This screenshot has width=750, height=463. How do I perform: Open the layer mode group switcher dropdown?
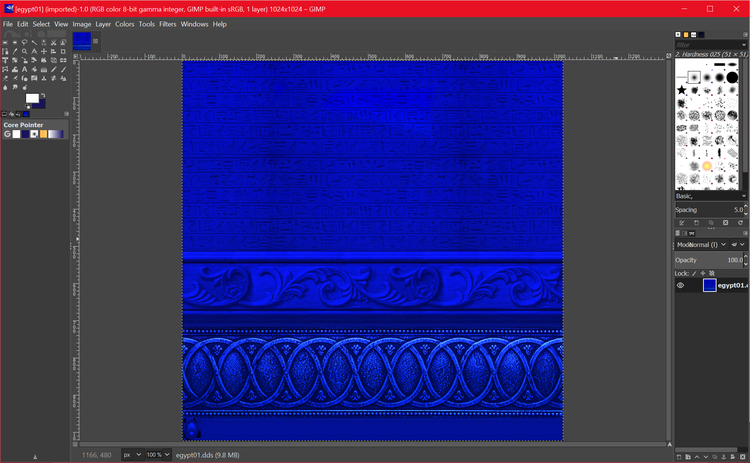tap(739, 244)
